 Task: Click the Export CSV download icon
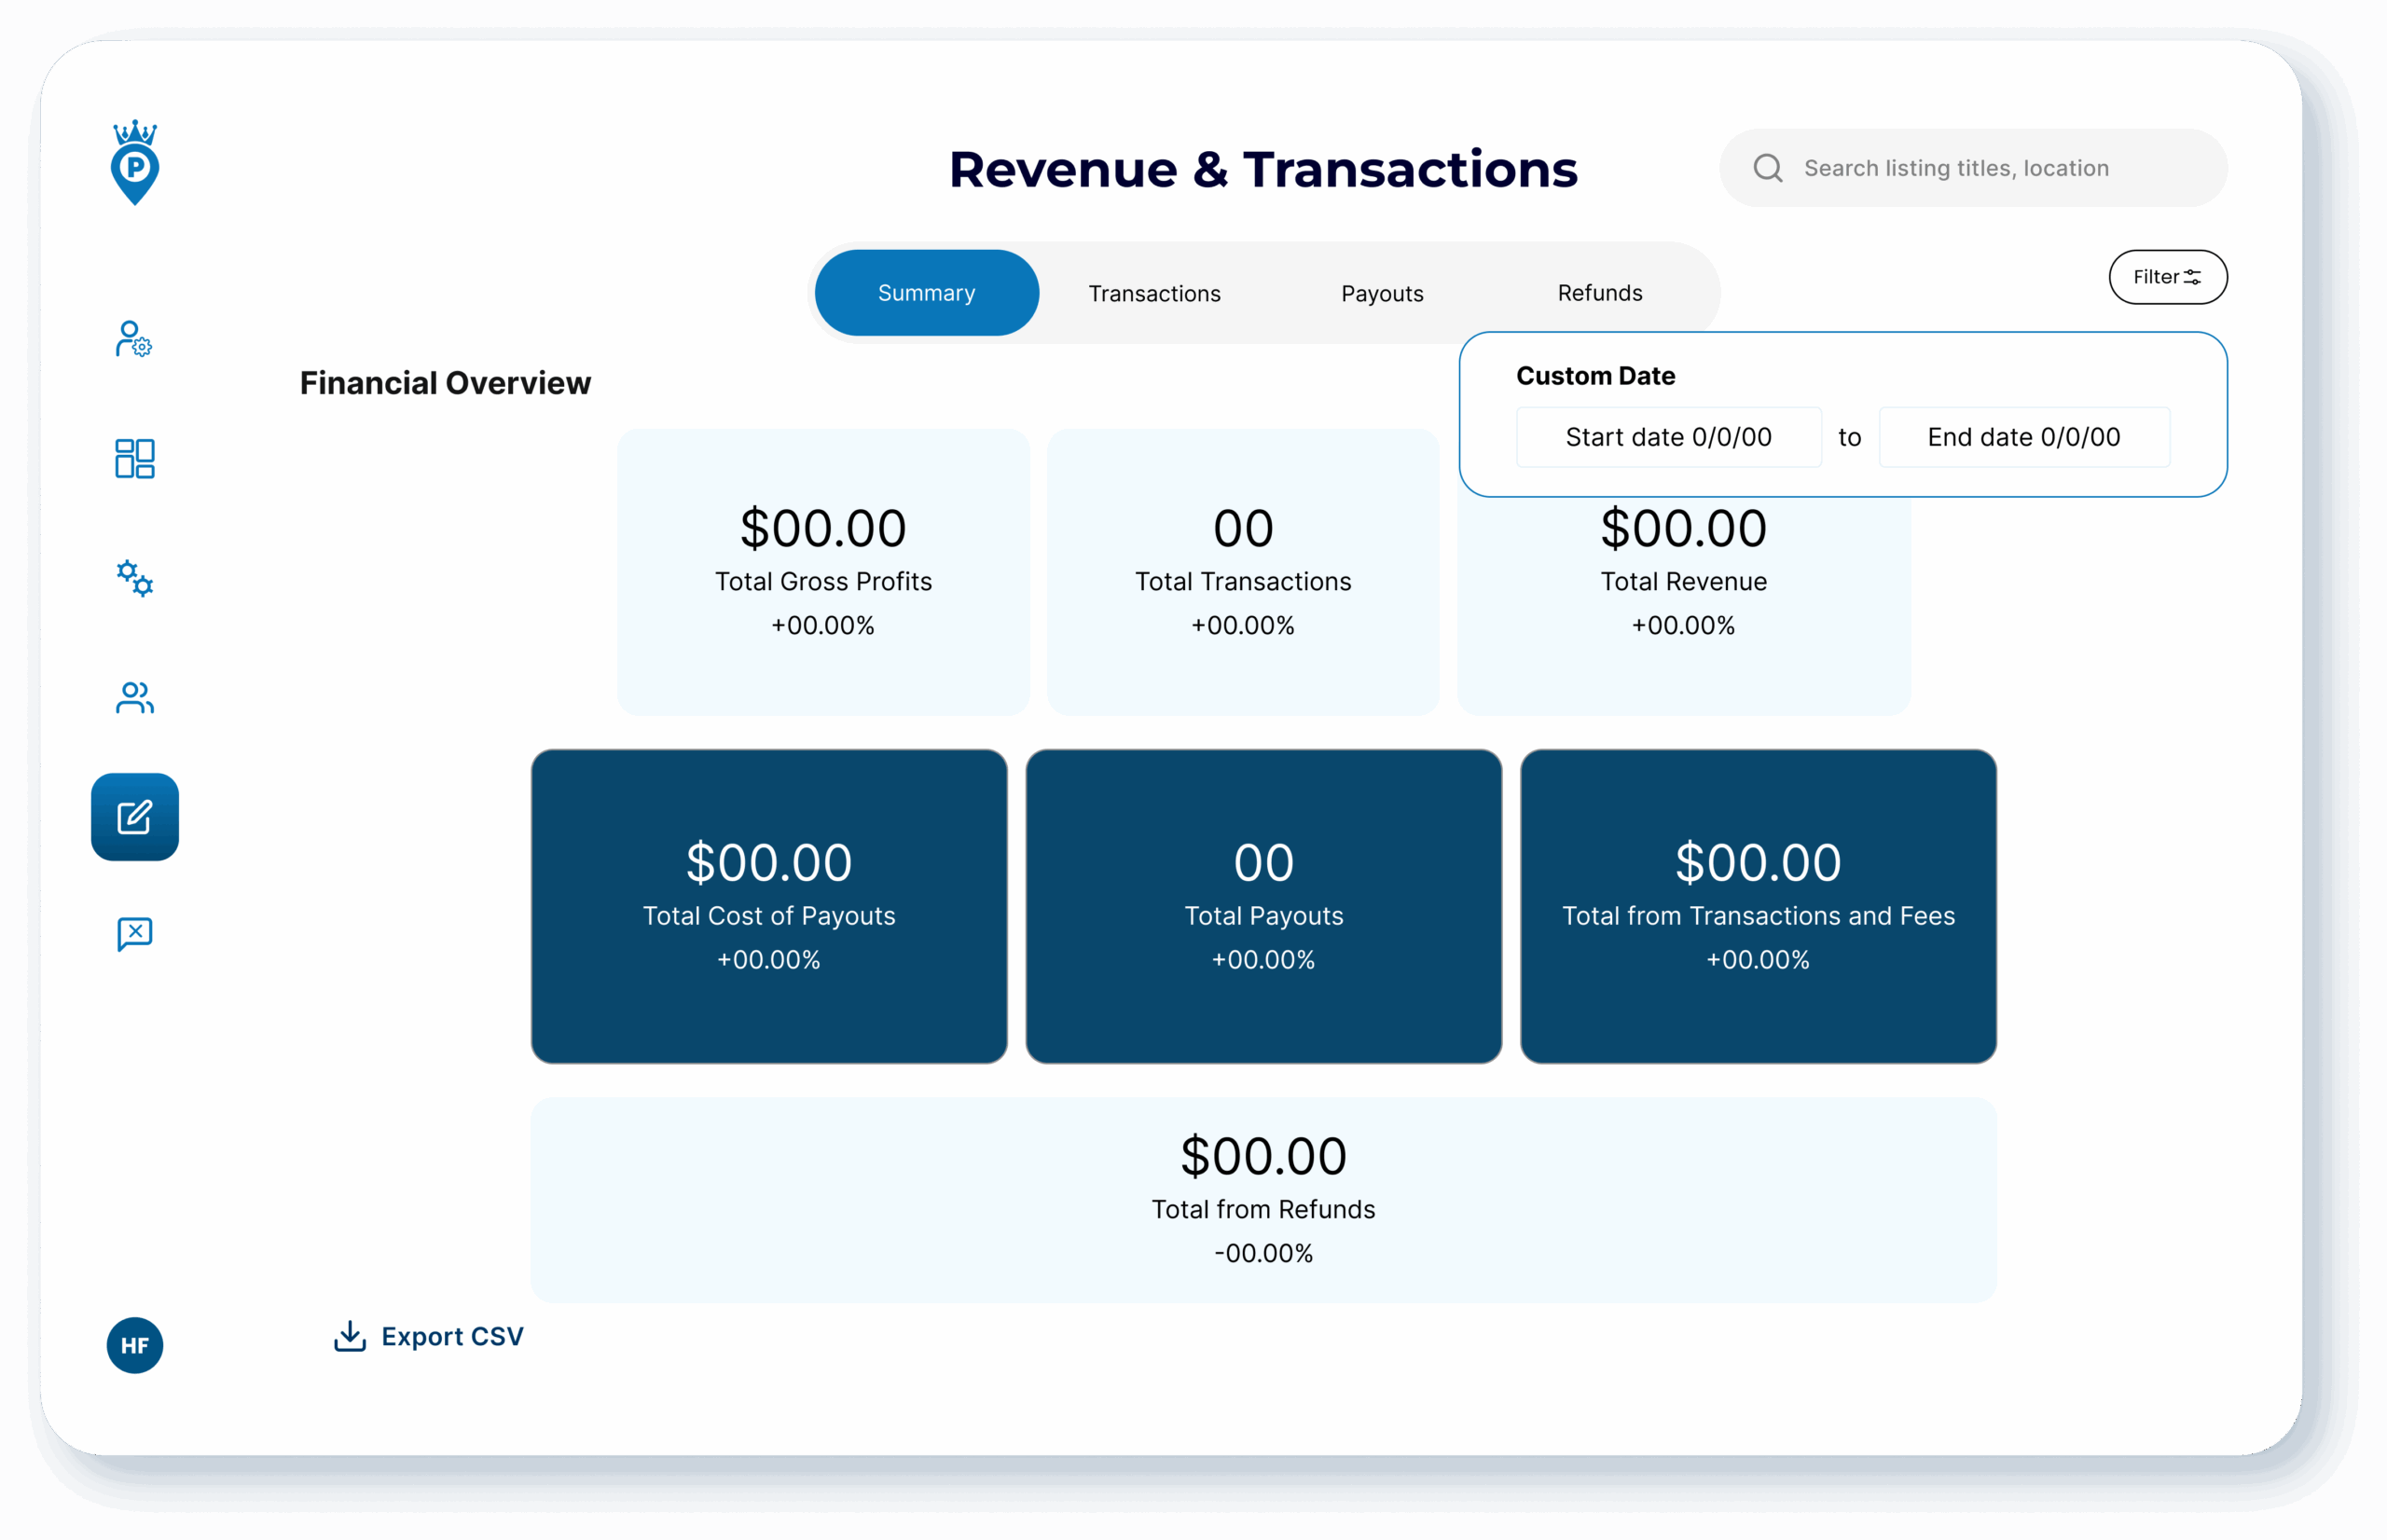pos(349,1335)
